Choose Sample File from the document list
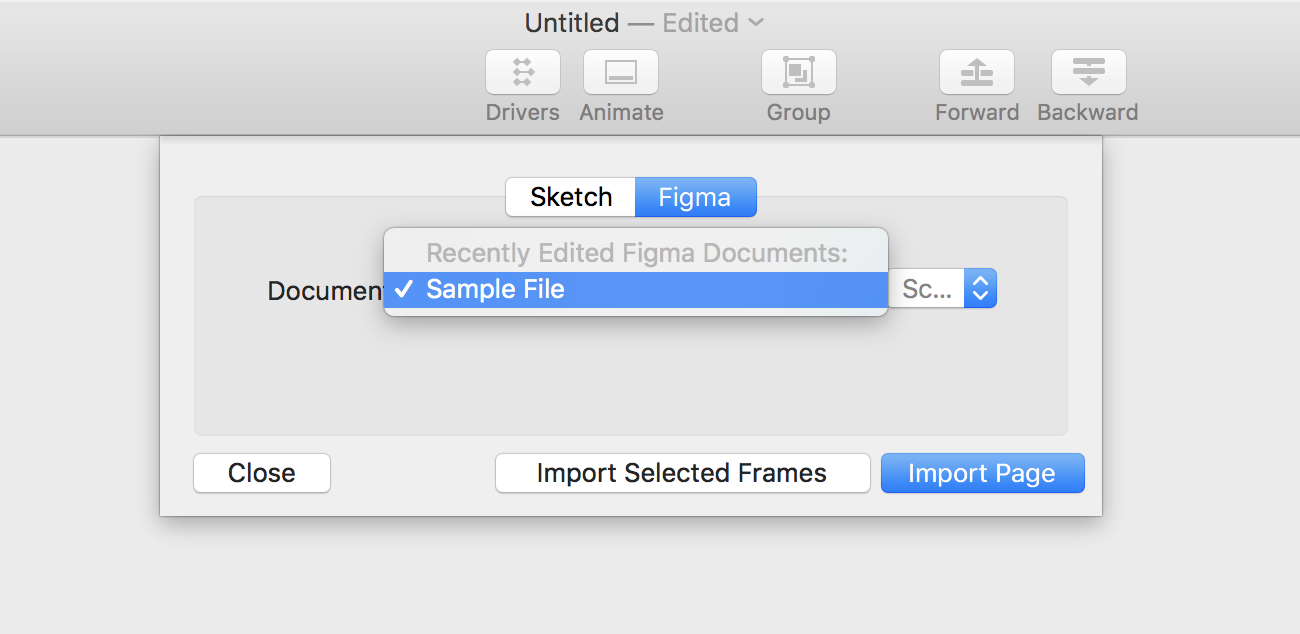 tap(496, 290)
